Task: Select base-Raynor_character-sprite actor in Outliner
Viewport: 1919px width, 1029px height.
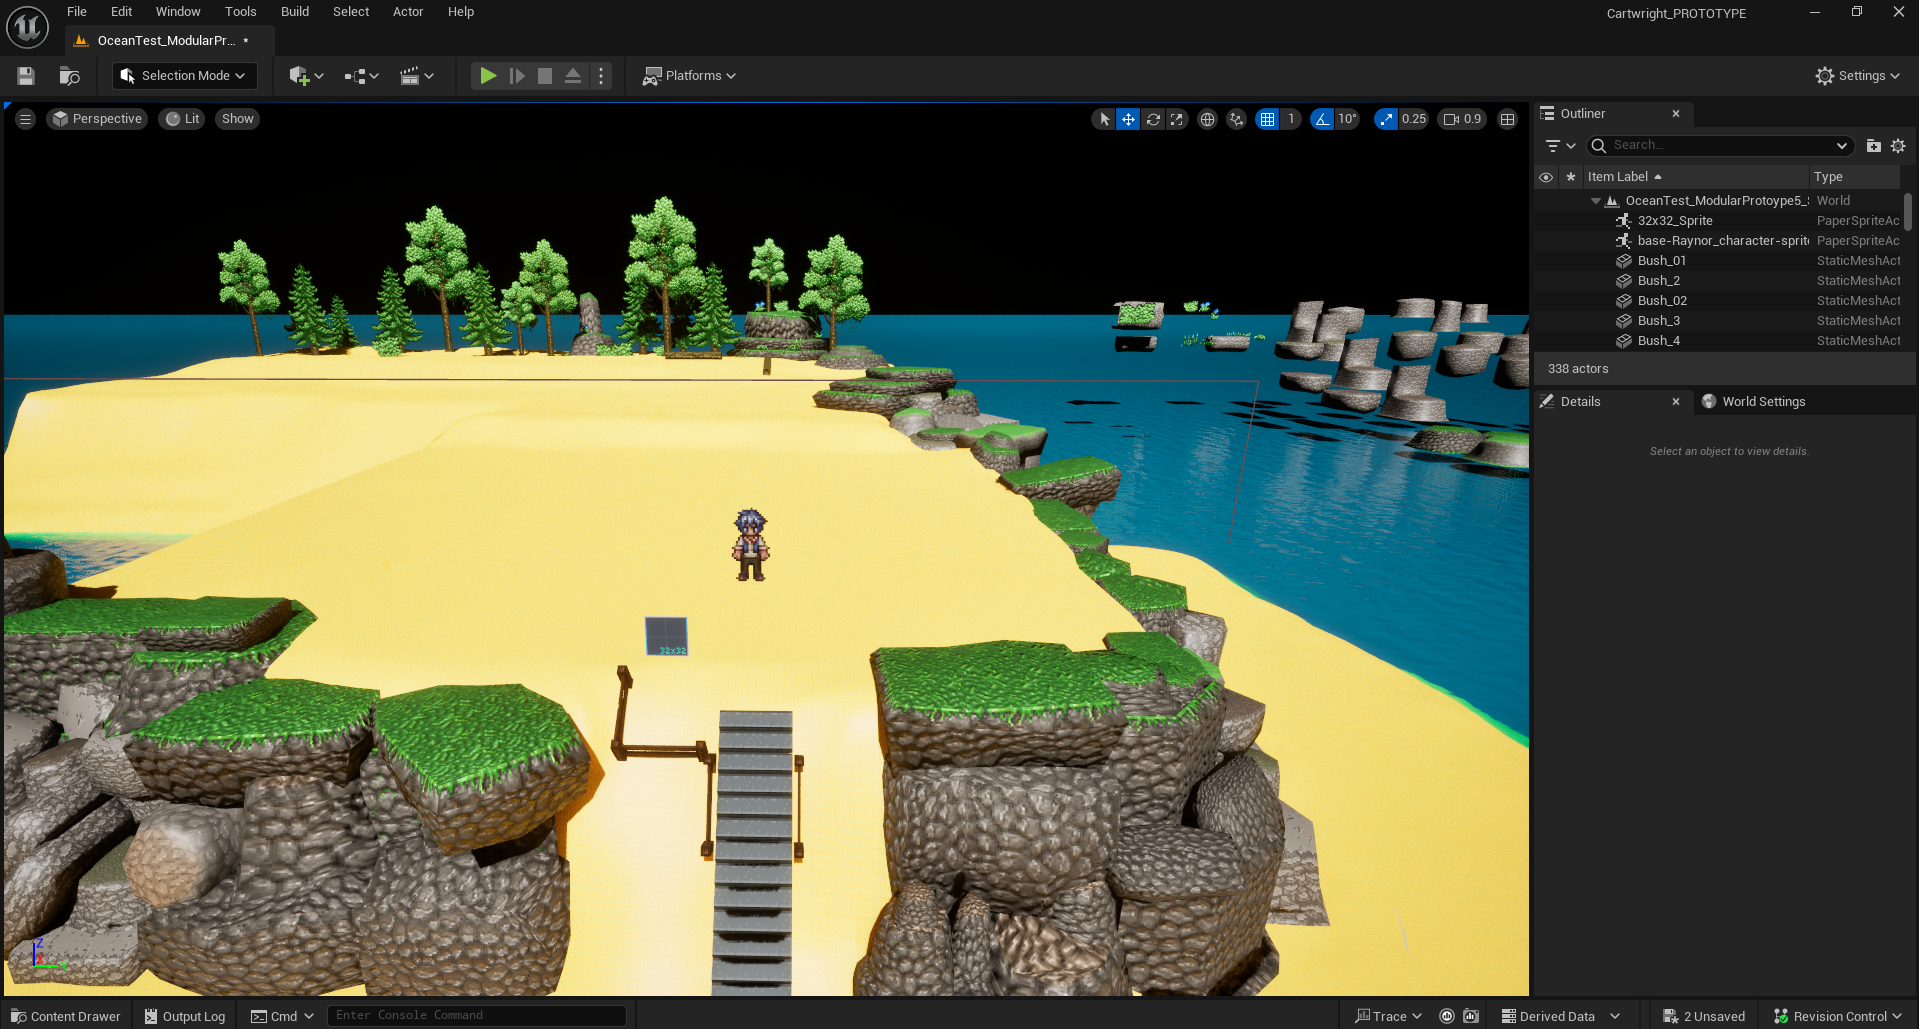Action: 1718,241
